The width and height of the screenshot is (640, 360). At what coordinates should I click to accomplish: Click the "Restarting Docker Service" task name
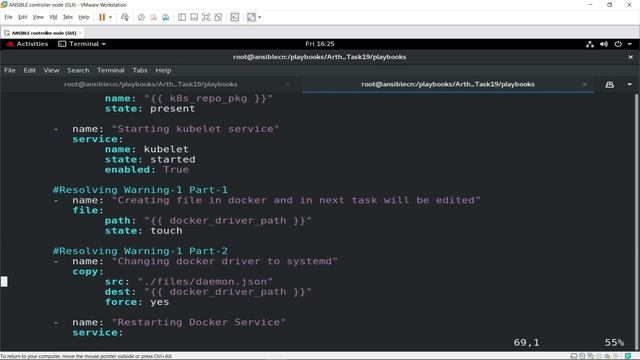point(198,322)
